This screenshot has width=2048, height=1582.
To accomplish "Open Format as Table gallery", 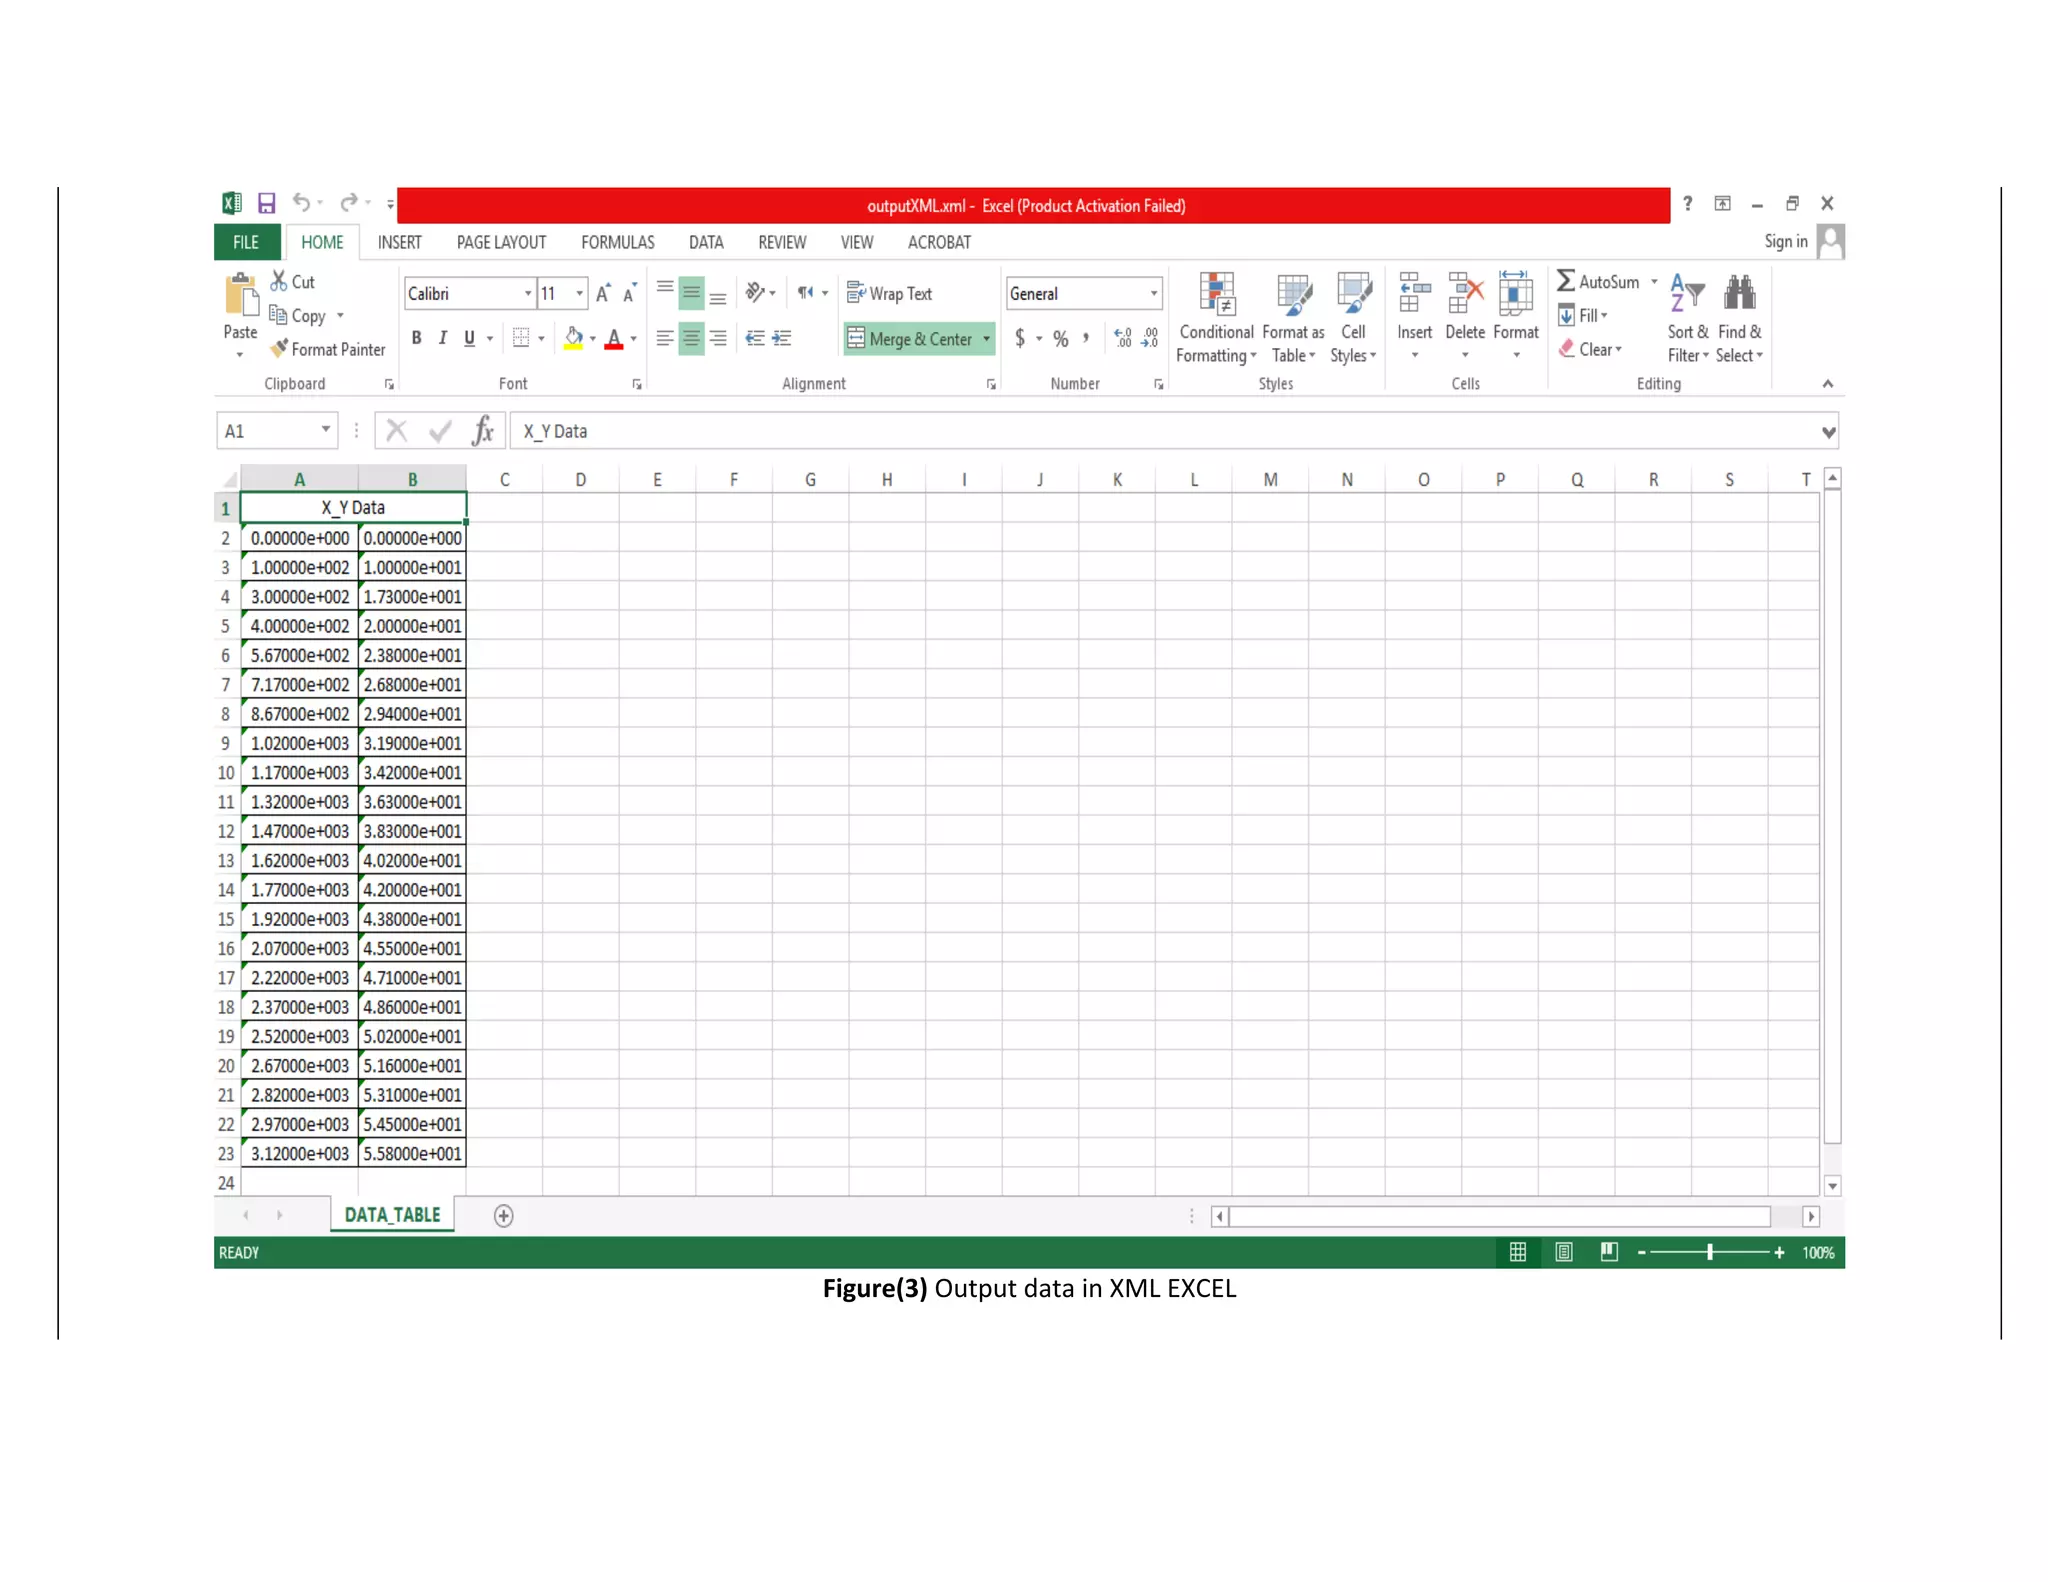I will 1293,318.
